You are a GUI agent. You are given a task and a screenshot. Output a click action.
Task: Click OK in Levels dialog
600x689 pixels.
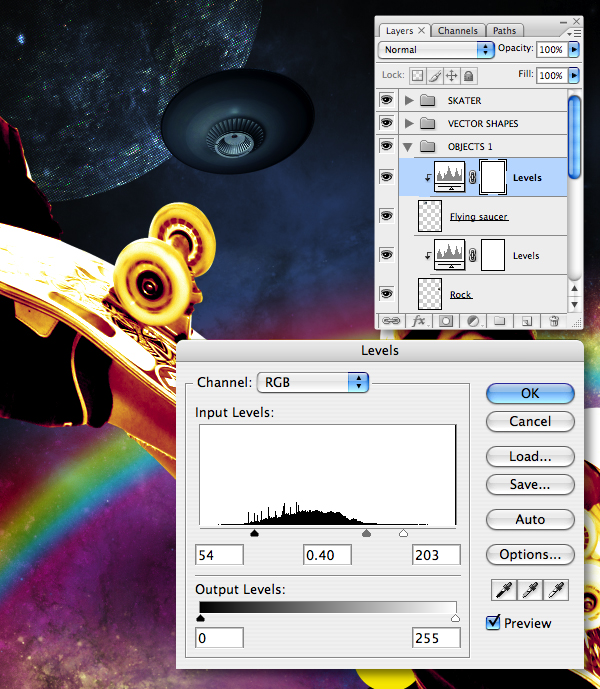530,393
